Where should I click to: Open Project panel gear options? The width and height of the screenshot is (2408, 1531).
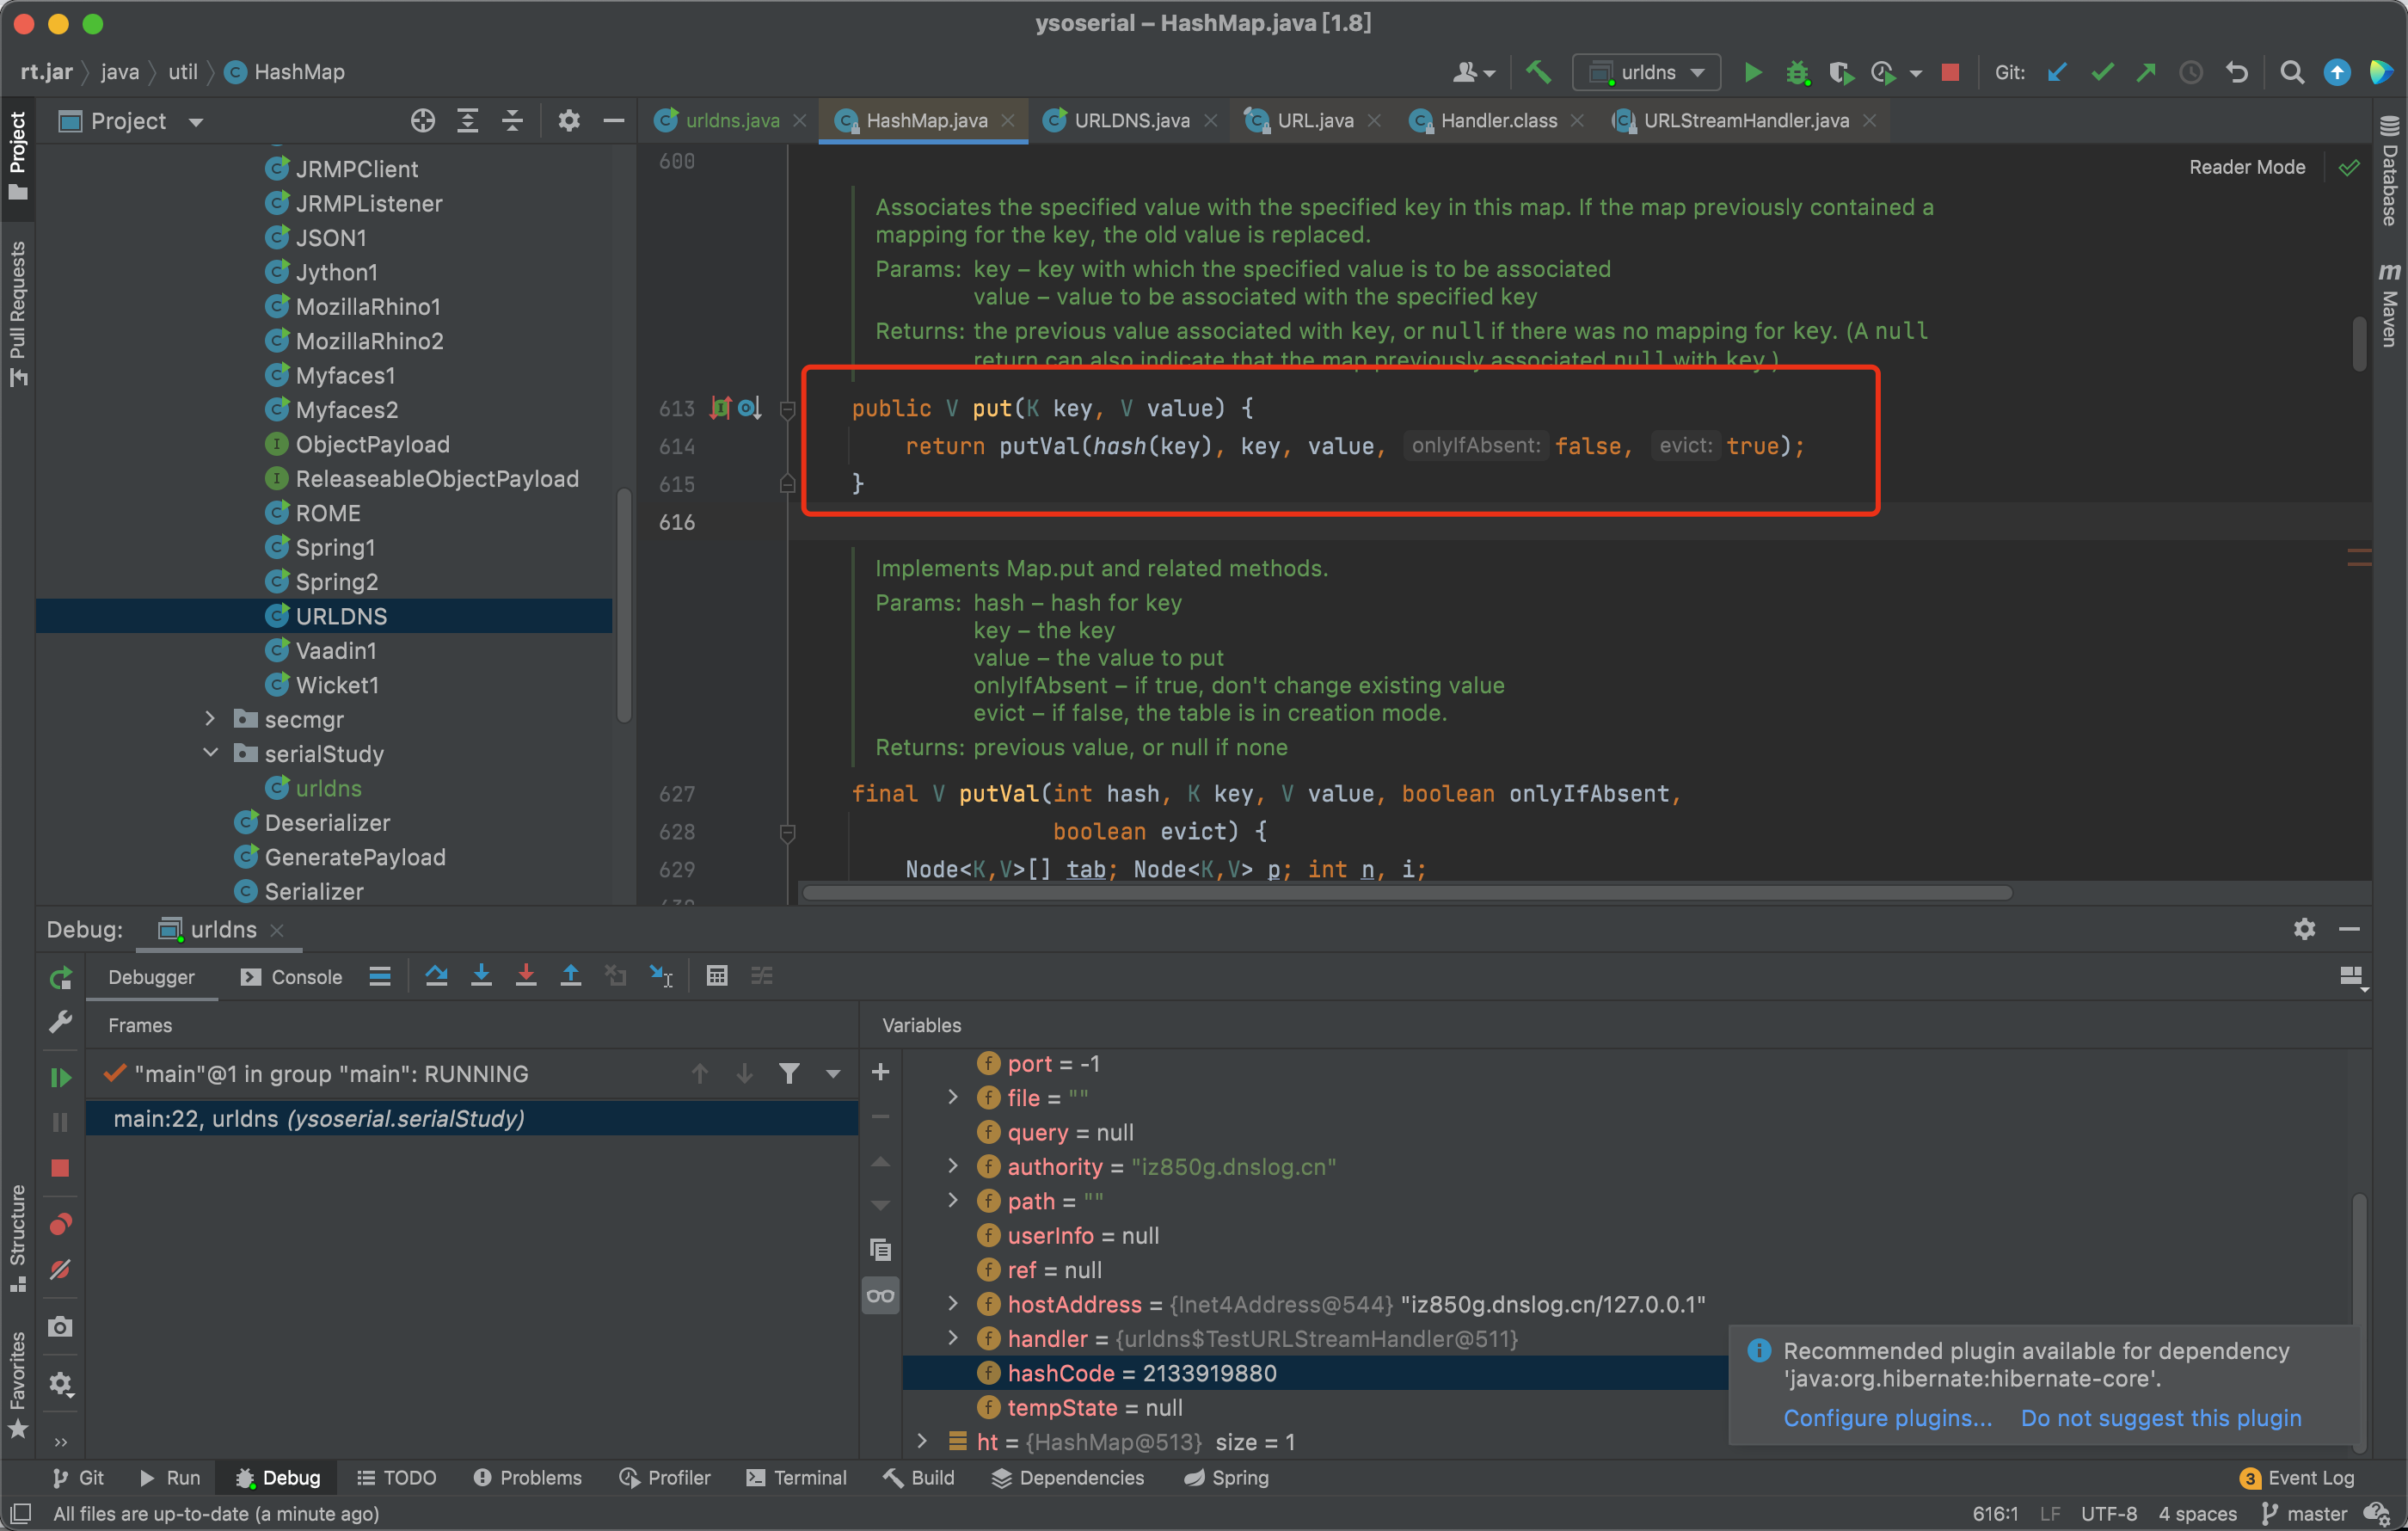[569, 121]
